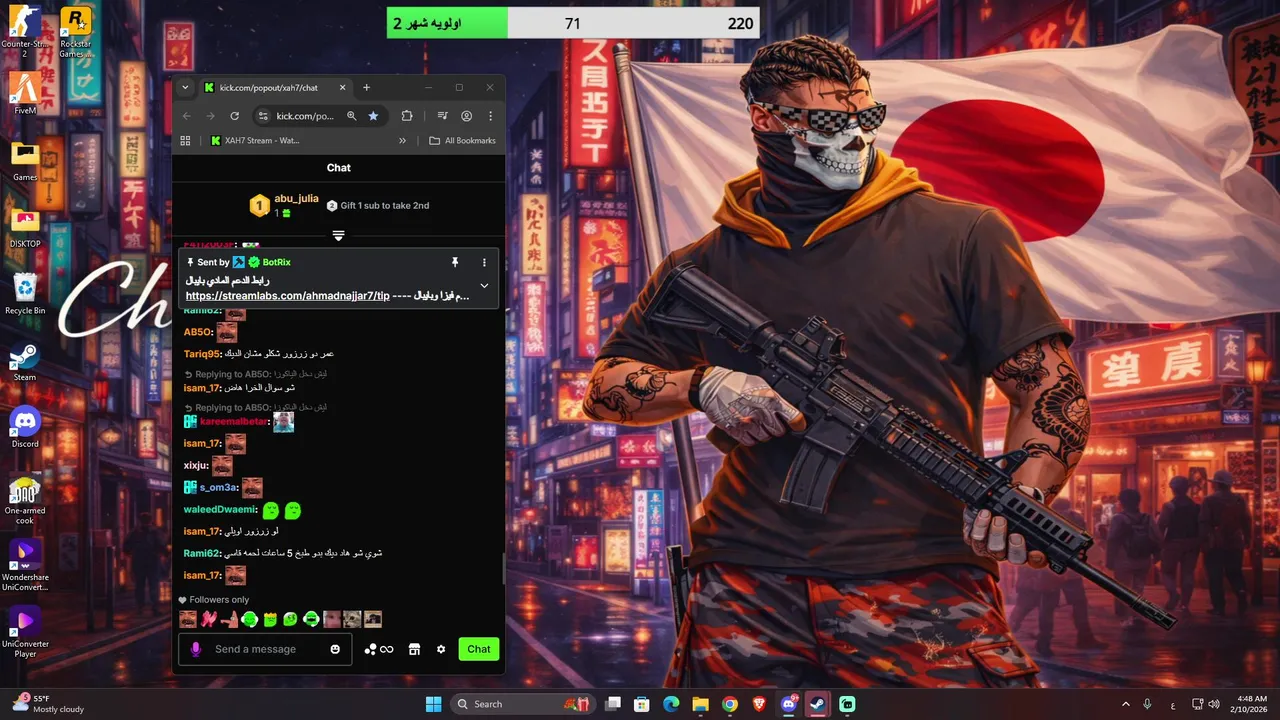Toggle the bookmark star for this page

tap(373, 116)
